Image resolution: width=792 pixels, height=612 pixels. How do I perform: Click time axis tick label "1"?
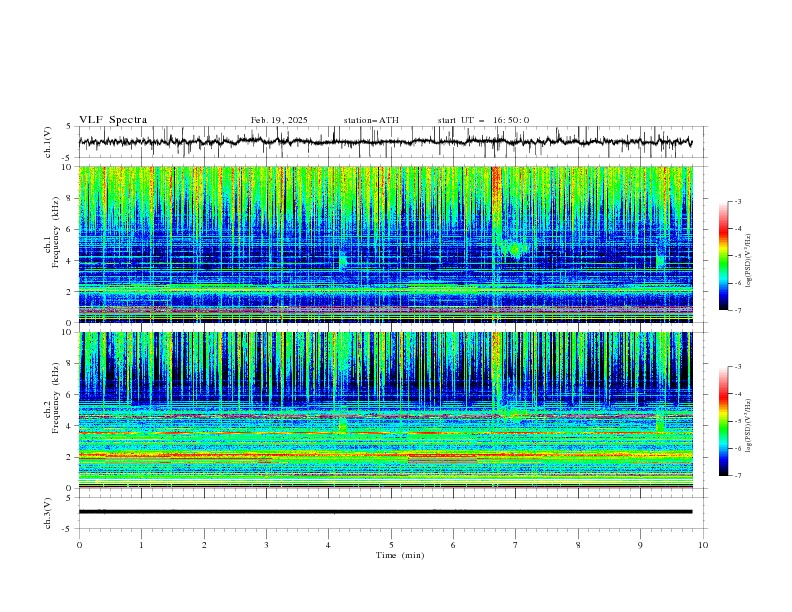(141, 545)
